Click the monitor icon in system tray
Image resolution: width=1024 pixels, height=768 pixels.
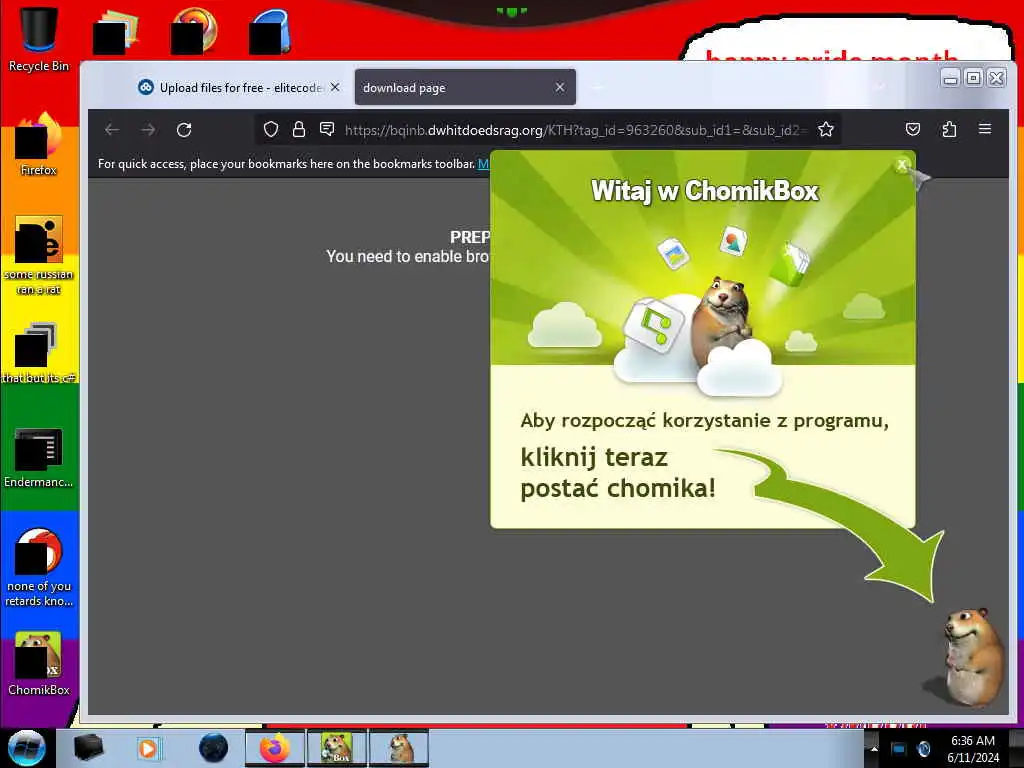tap(899, 748)
